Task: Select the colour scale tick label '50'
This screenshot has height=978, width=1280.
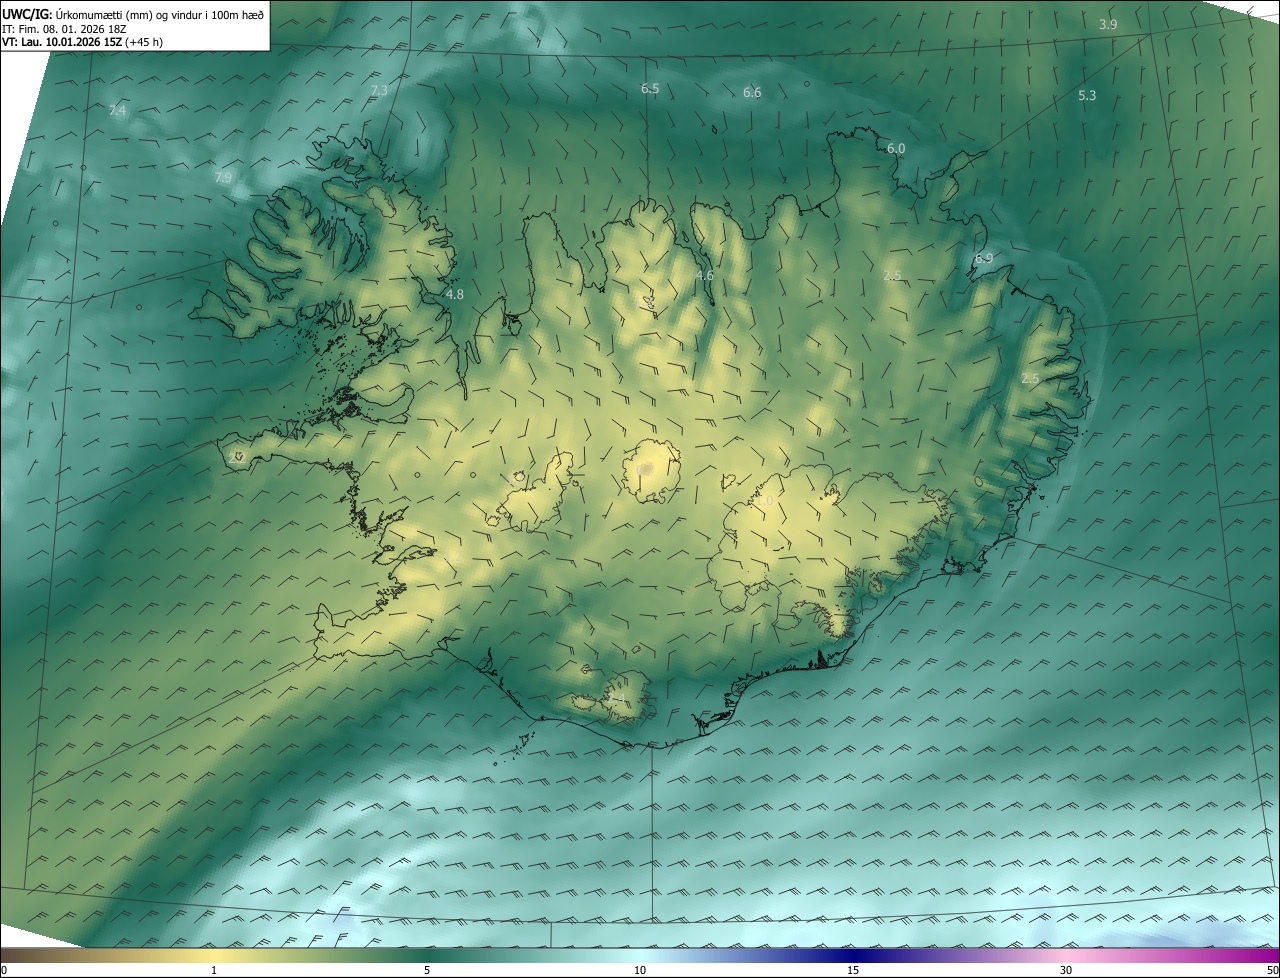Action: 1272,970
